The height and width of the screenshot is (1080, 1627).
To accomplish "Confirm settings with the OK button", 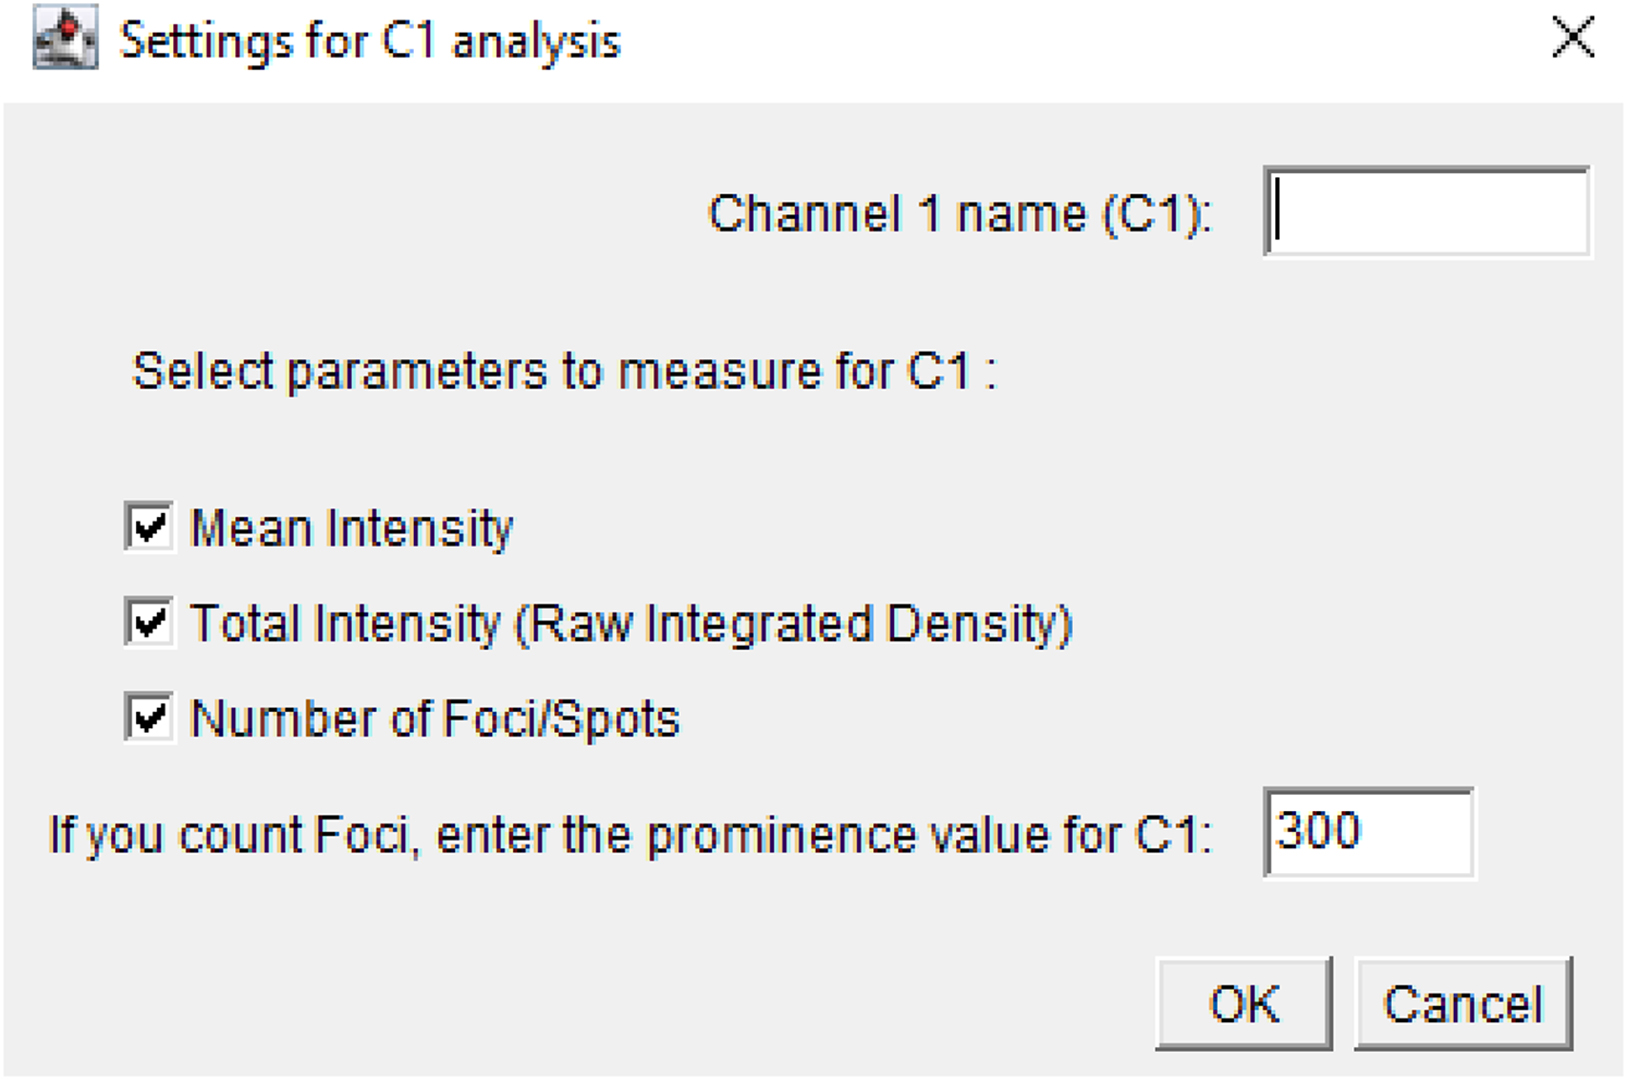I will (1243, 1004).
